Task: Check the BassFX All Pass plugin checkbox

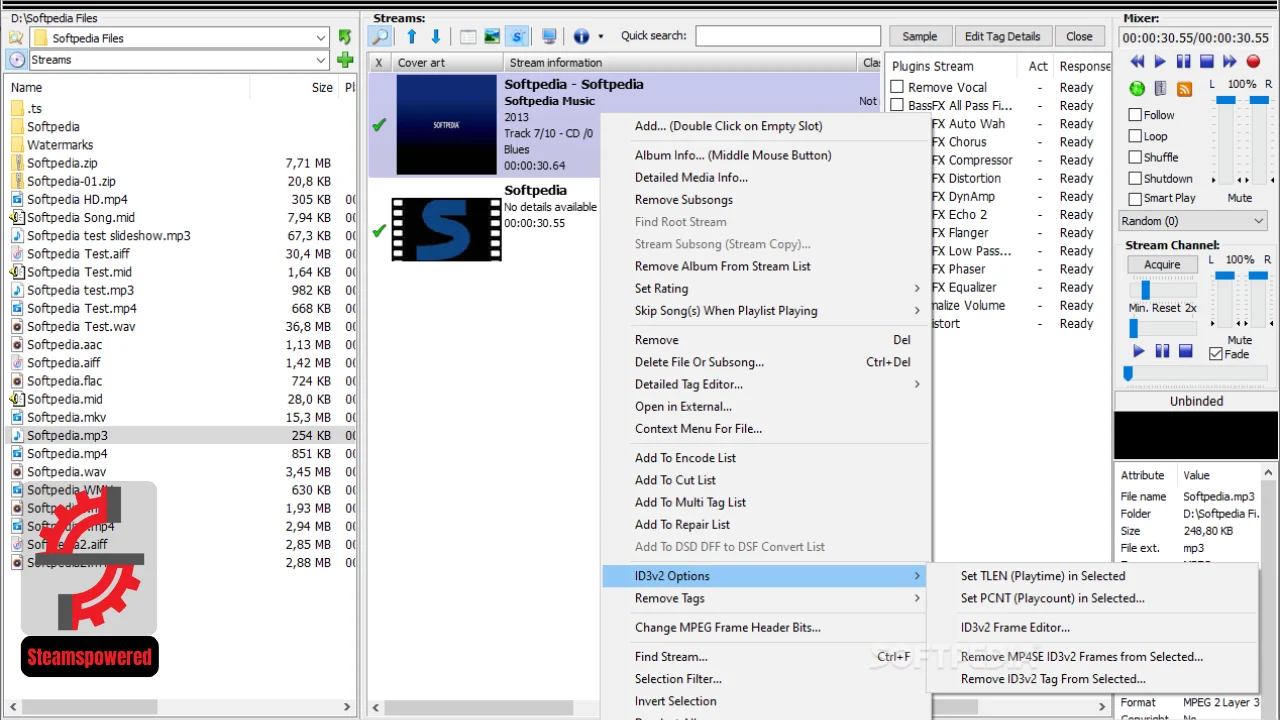Action: point(897,105)
